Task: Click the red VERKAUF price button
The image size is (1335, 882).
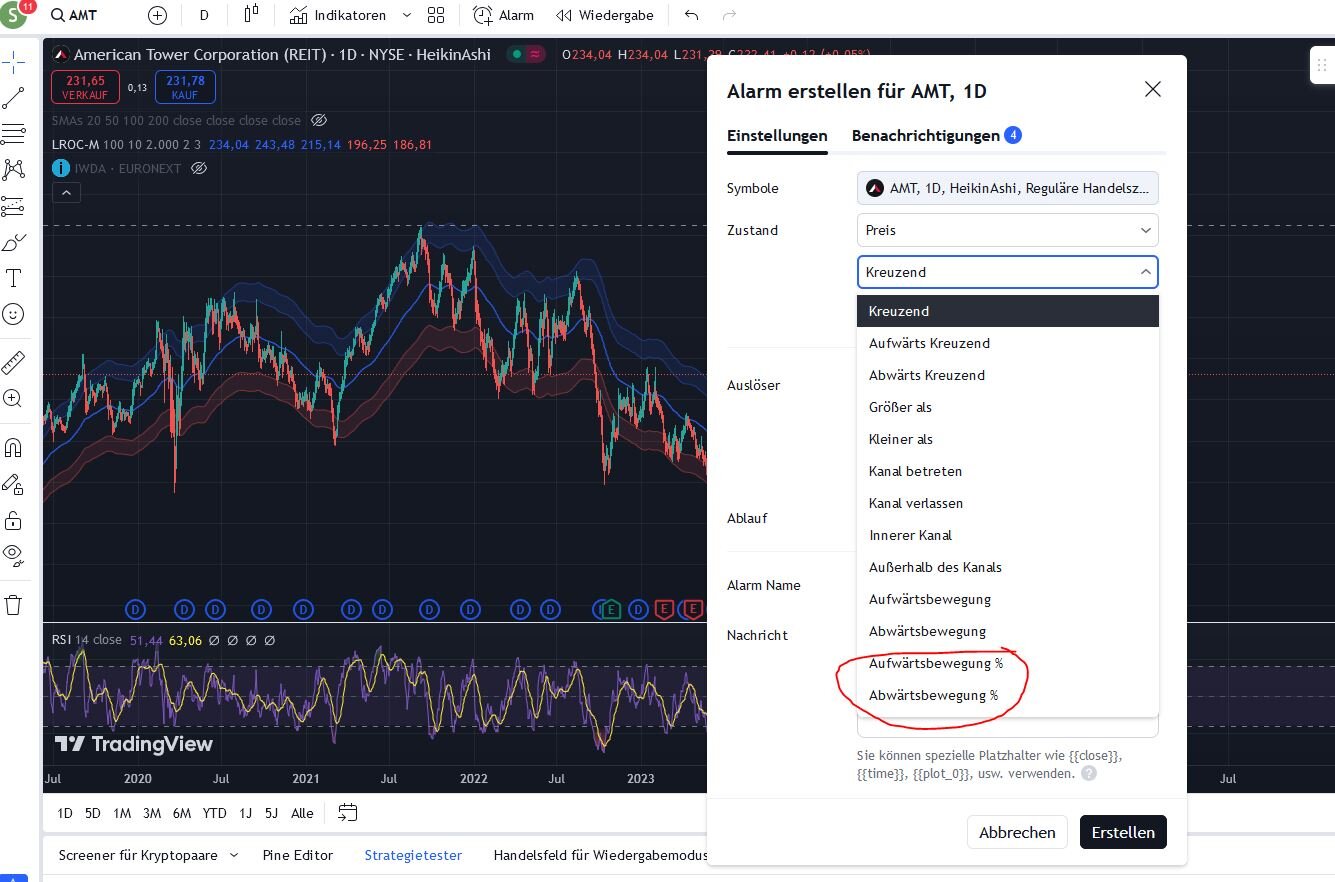Action: click(x=85, y=87)
